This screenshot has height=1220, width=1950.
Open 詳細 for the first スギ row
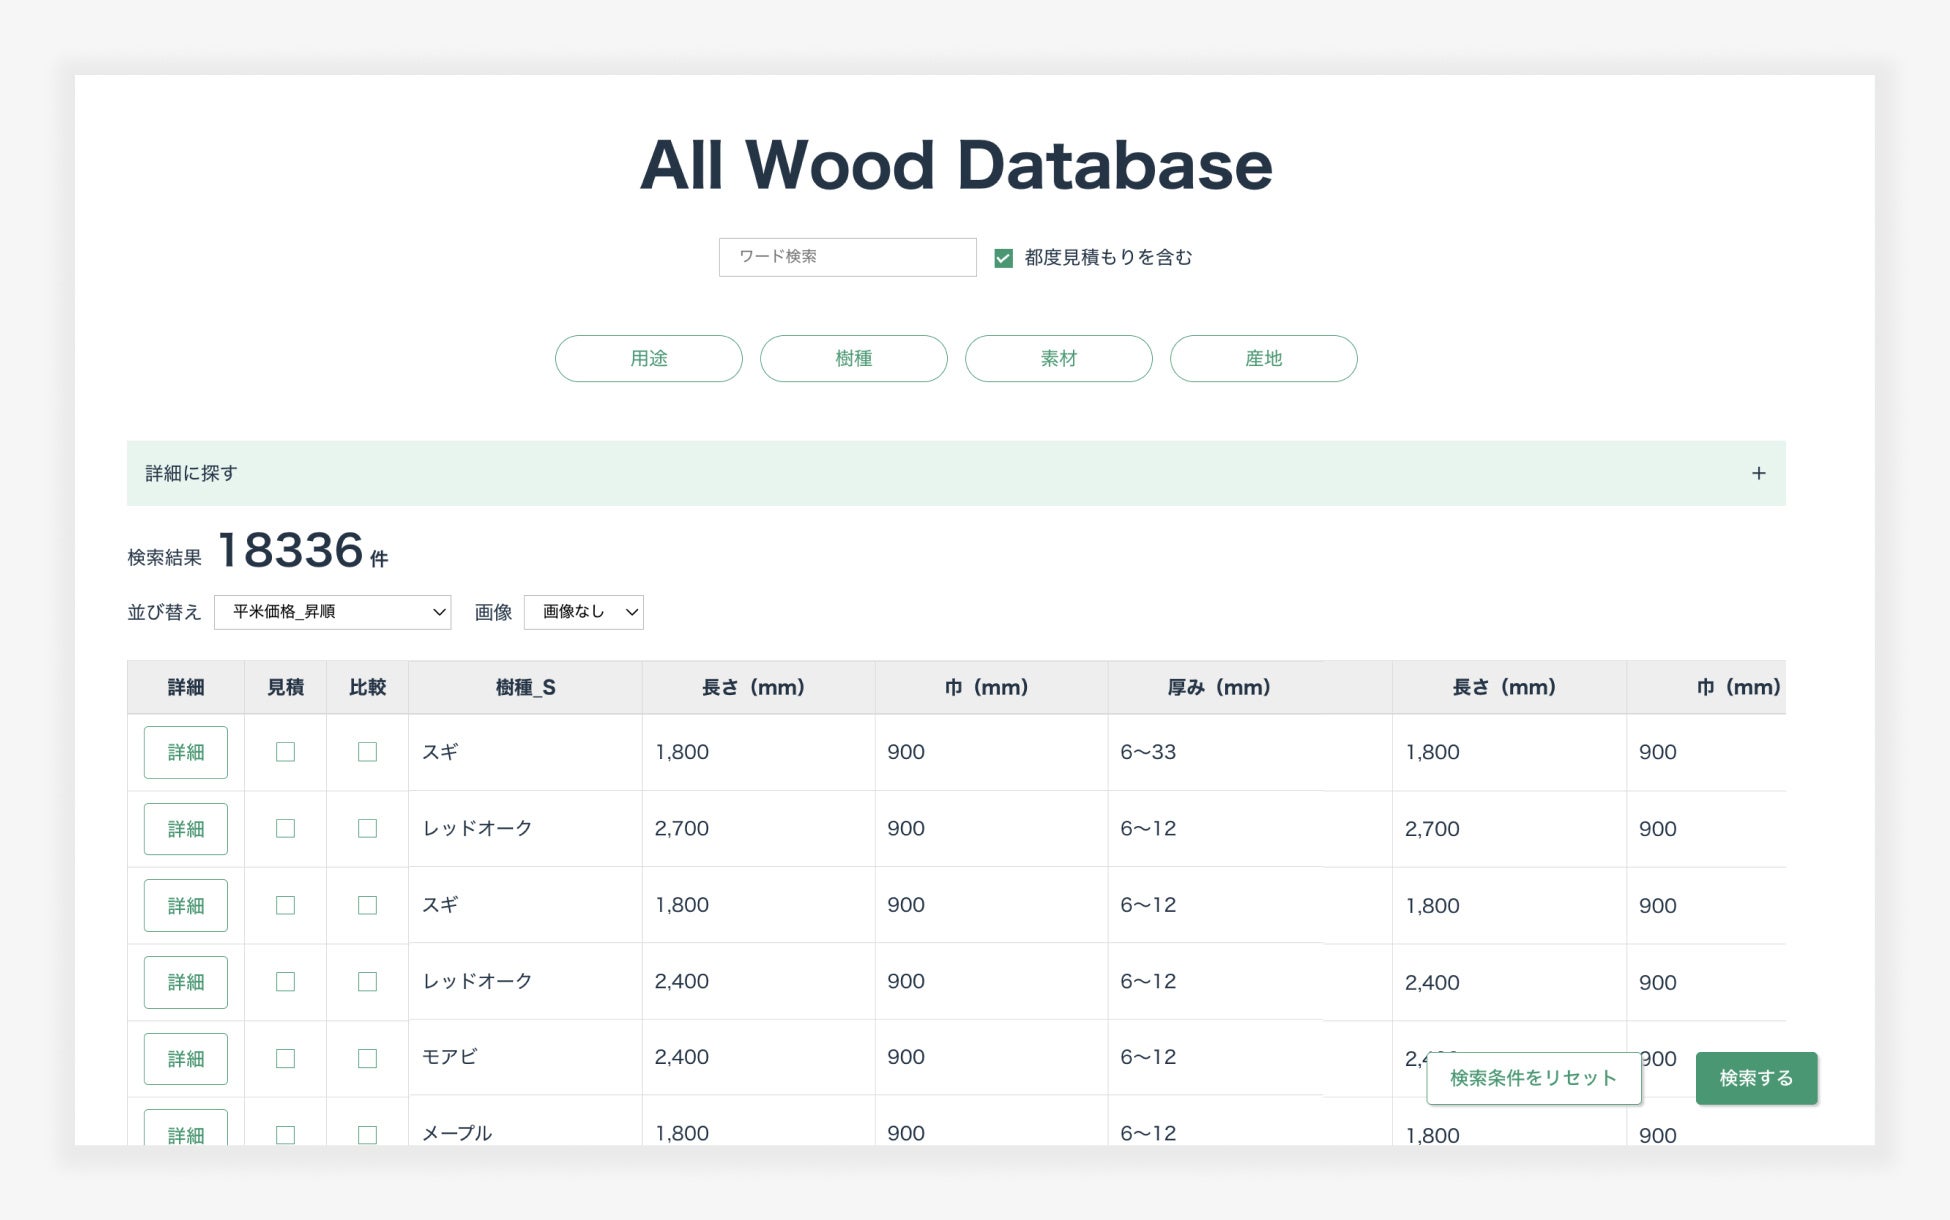coord(186,752)
